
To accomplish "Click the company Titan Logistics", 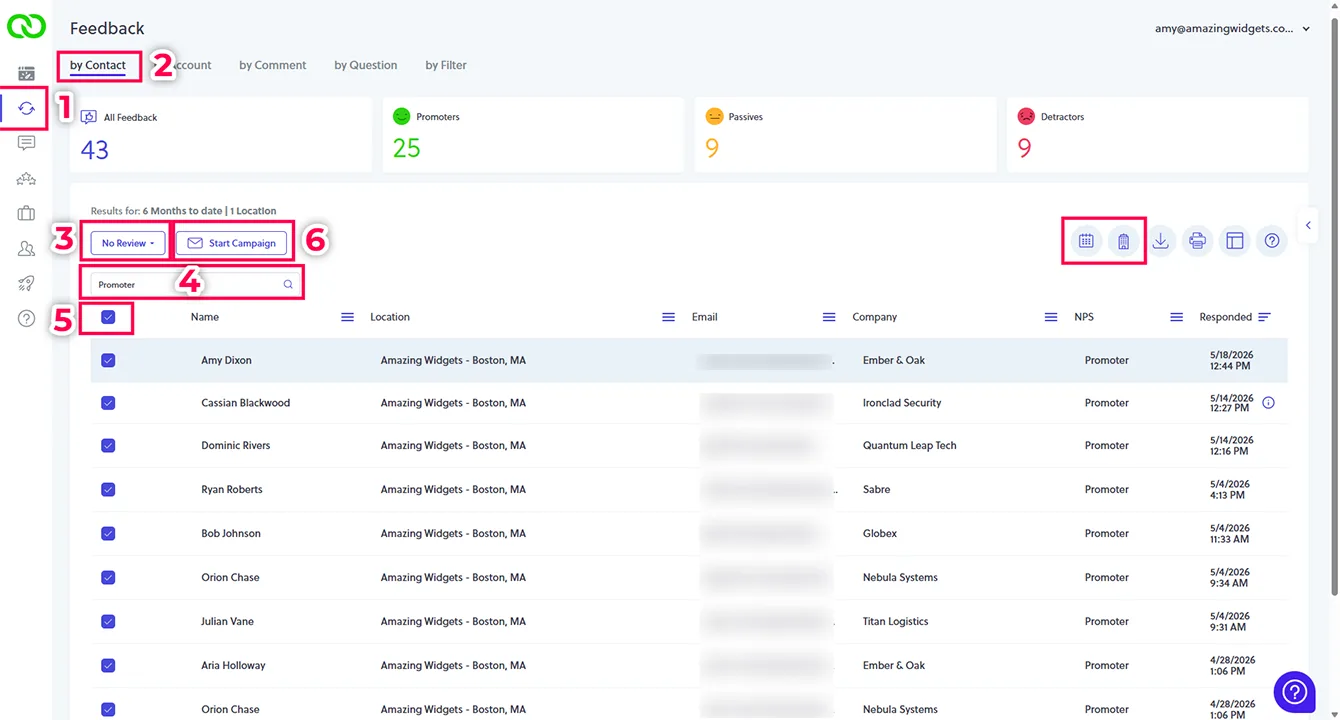I will point(896,622).
